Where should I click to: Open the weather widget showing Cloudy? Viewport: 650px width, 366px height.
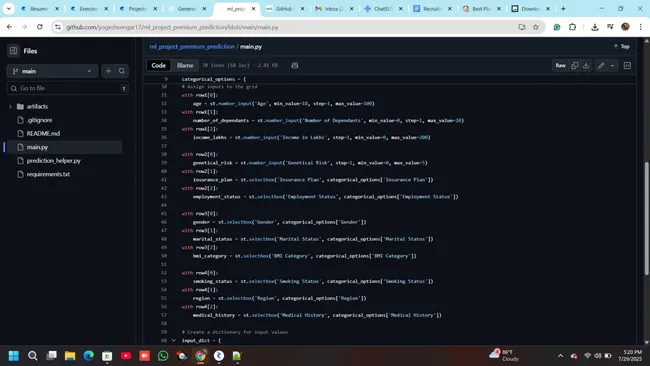[x=504, y=356]
